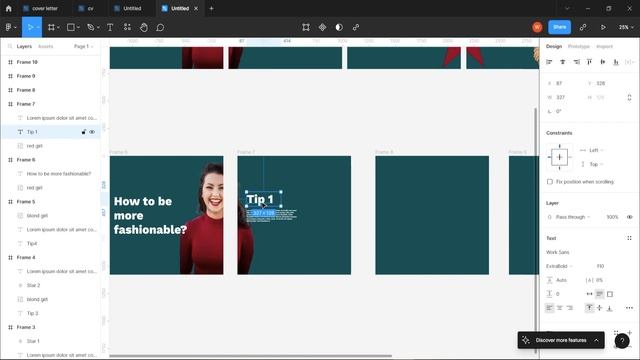Toggle visibility of Tip 1 layer
The width and height of the screenshot is (640, 360).
click(92, 132)
